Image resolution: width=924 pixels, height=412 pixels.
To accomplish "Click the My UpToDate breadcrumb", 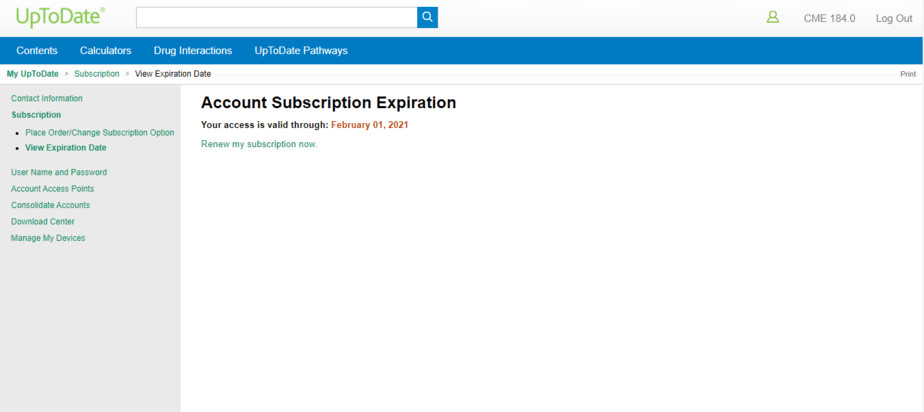I will tap(33, 74).
